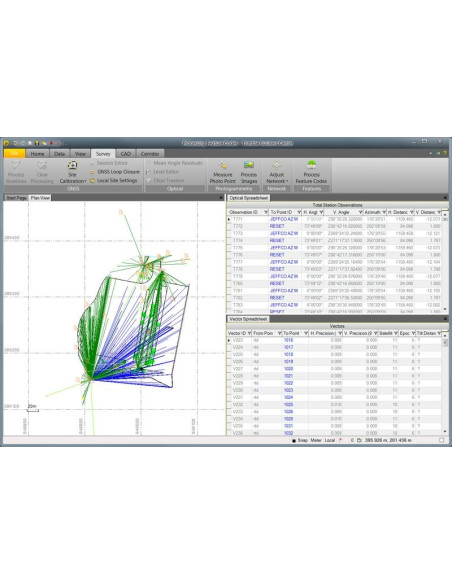Switch to the Data ribbon tab
This screenshot has height=584, width=452.
pos(60,153)
